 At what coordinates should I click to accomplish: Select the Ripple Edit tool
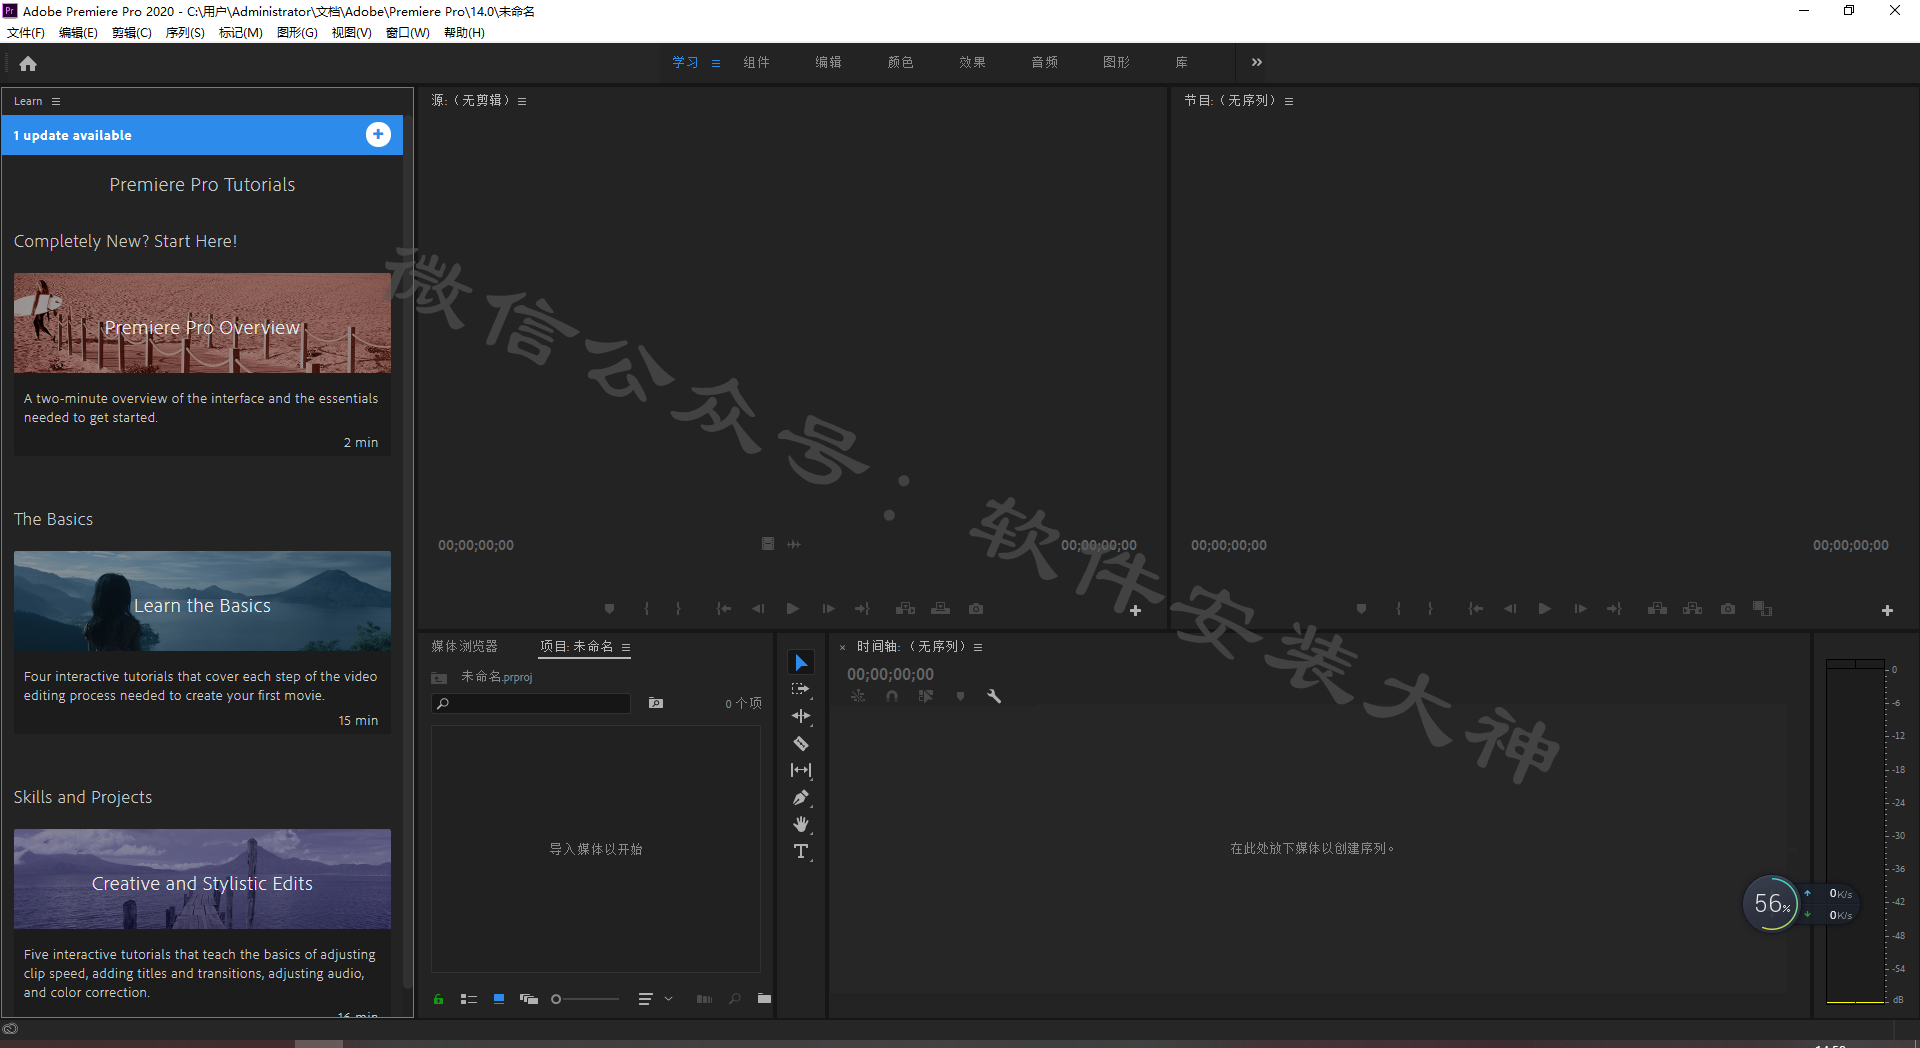[801, 716]
